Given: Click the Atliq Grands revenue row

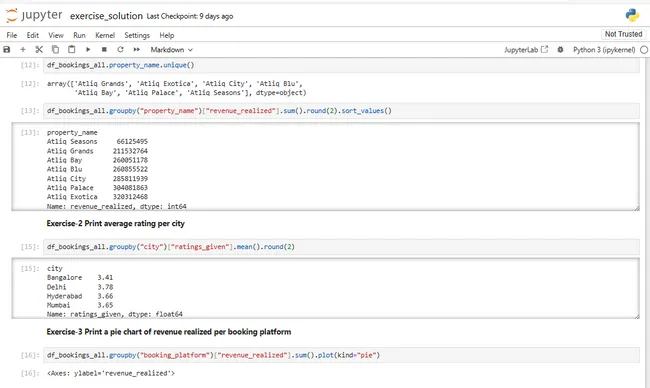Looking at the screenshot, I should pos(97,151).
